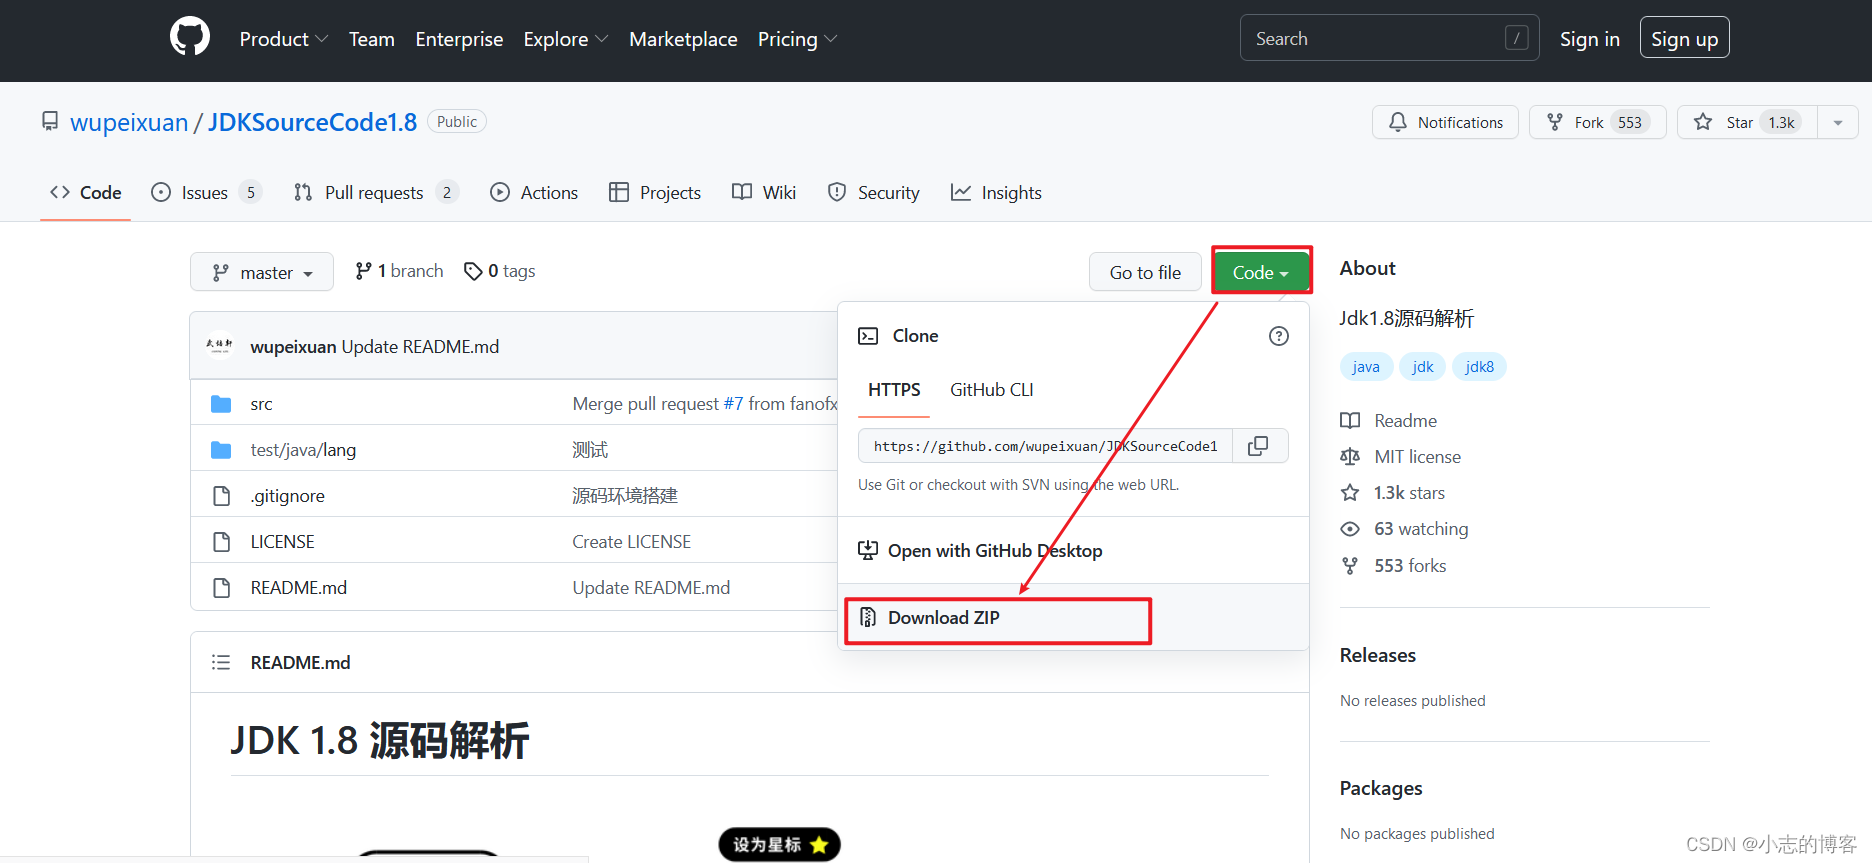
Task: Click the jdk topic tag
Action: [x=1422, y=367]
